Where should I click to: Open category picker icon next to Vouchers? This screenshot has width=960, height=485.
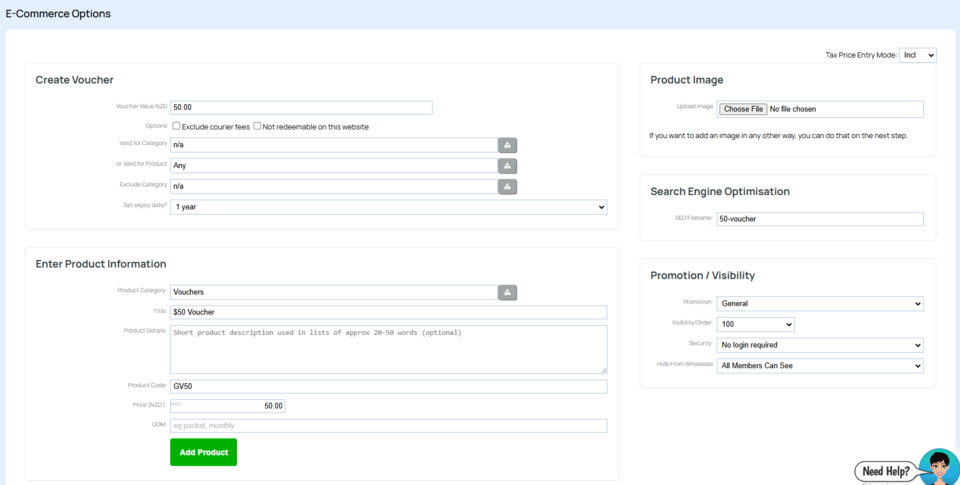click(x=507, y=292)
